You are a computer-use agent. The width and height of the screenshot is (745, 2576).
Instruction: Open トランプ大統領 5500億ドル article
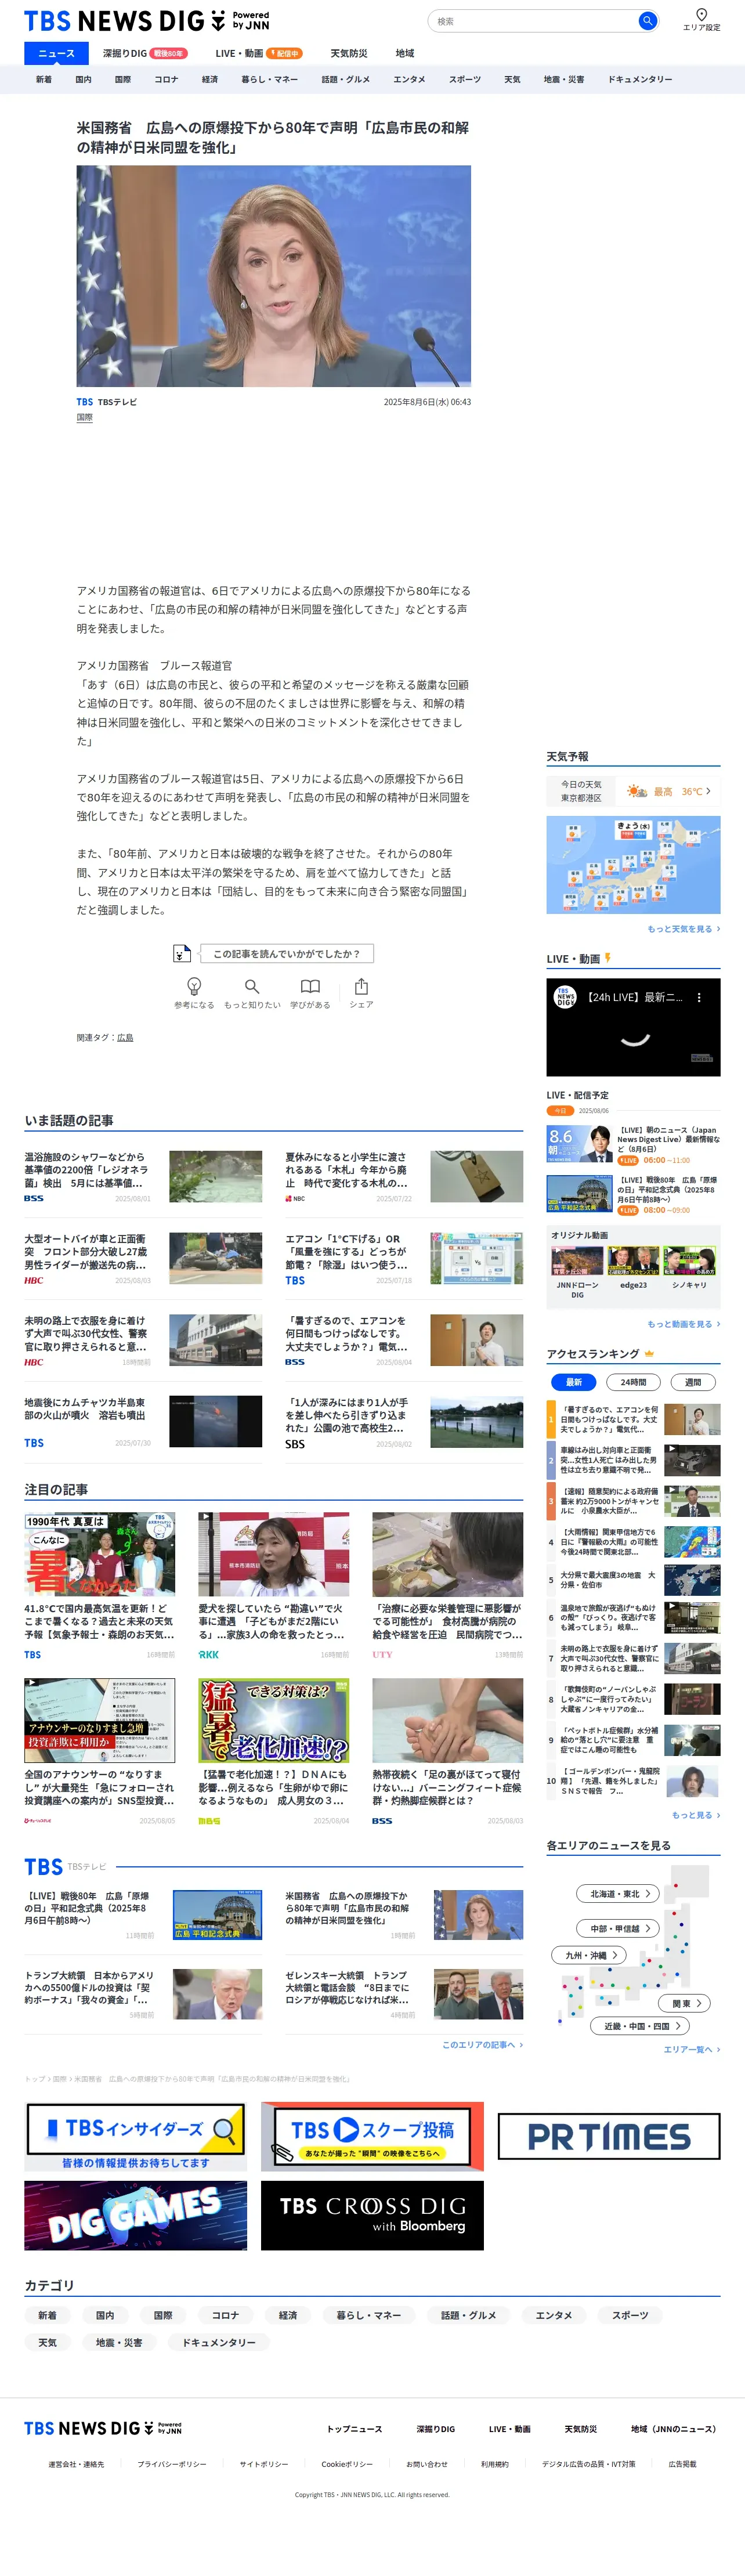[143, 1994]
